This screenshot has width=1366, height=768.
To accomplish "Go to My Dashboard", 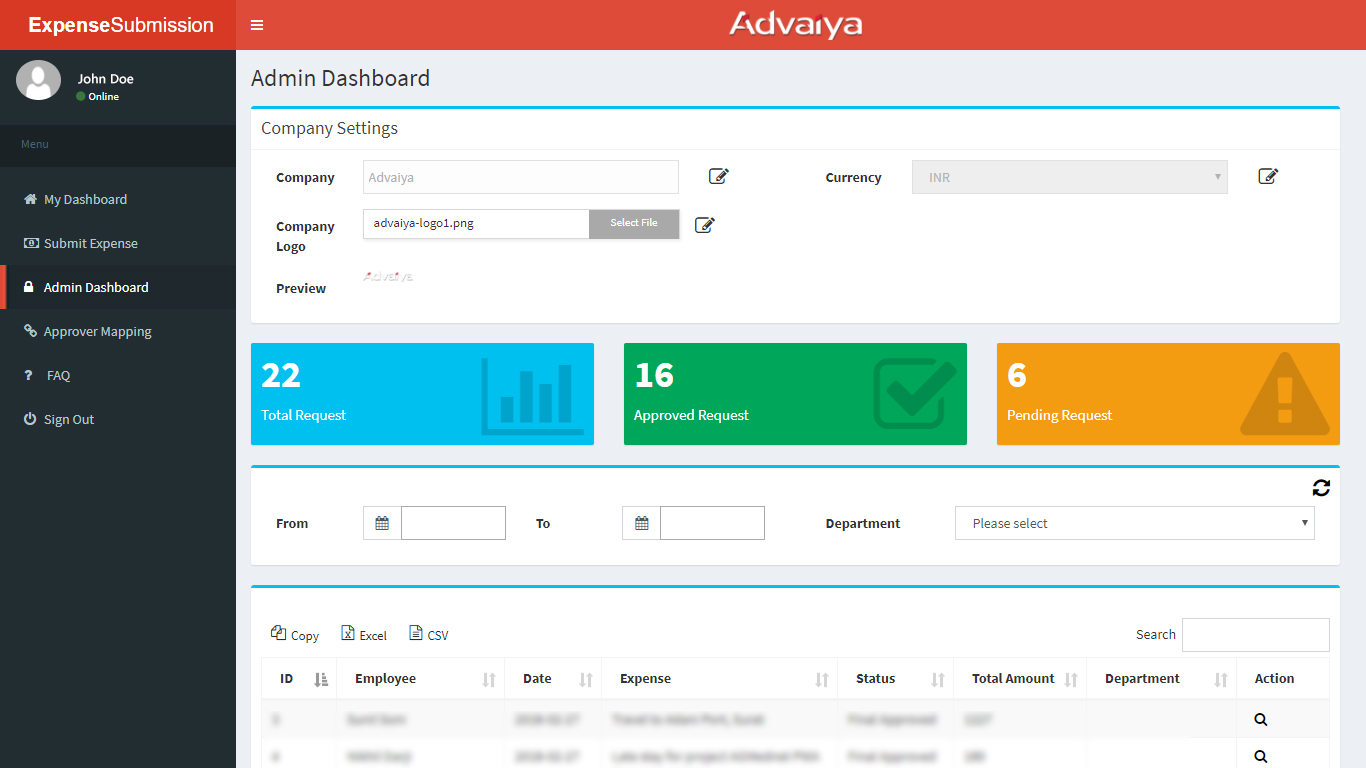I will pos(118,199).
